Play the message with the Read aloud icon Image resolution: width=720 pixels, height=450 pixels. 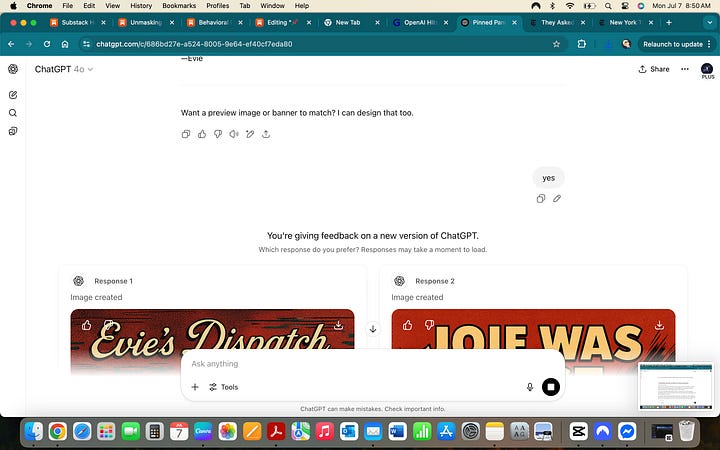[234, 134]
